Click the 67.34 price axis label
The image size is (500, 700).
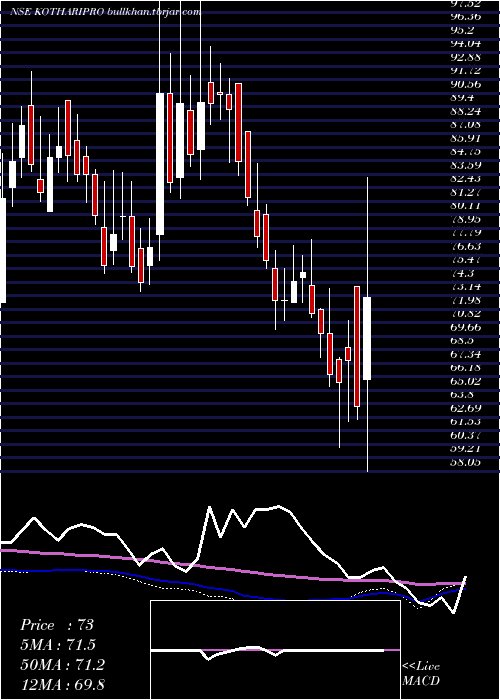tap(466, 354)
